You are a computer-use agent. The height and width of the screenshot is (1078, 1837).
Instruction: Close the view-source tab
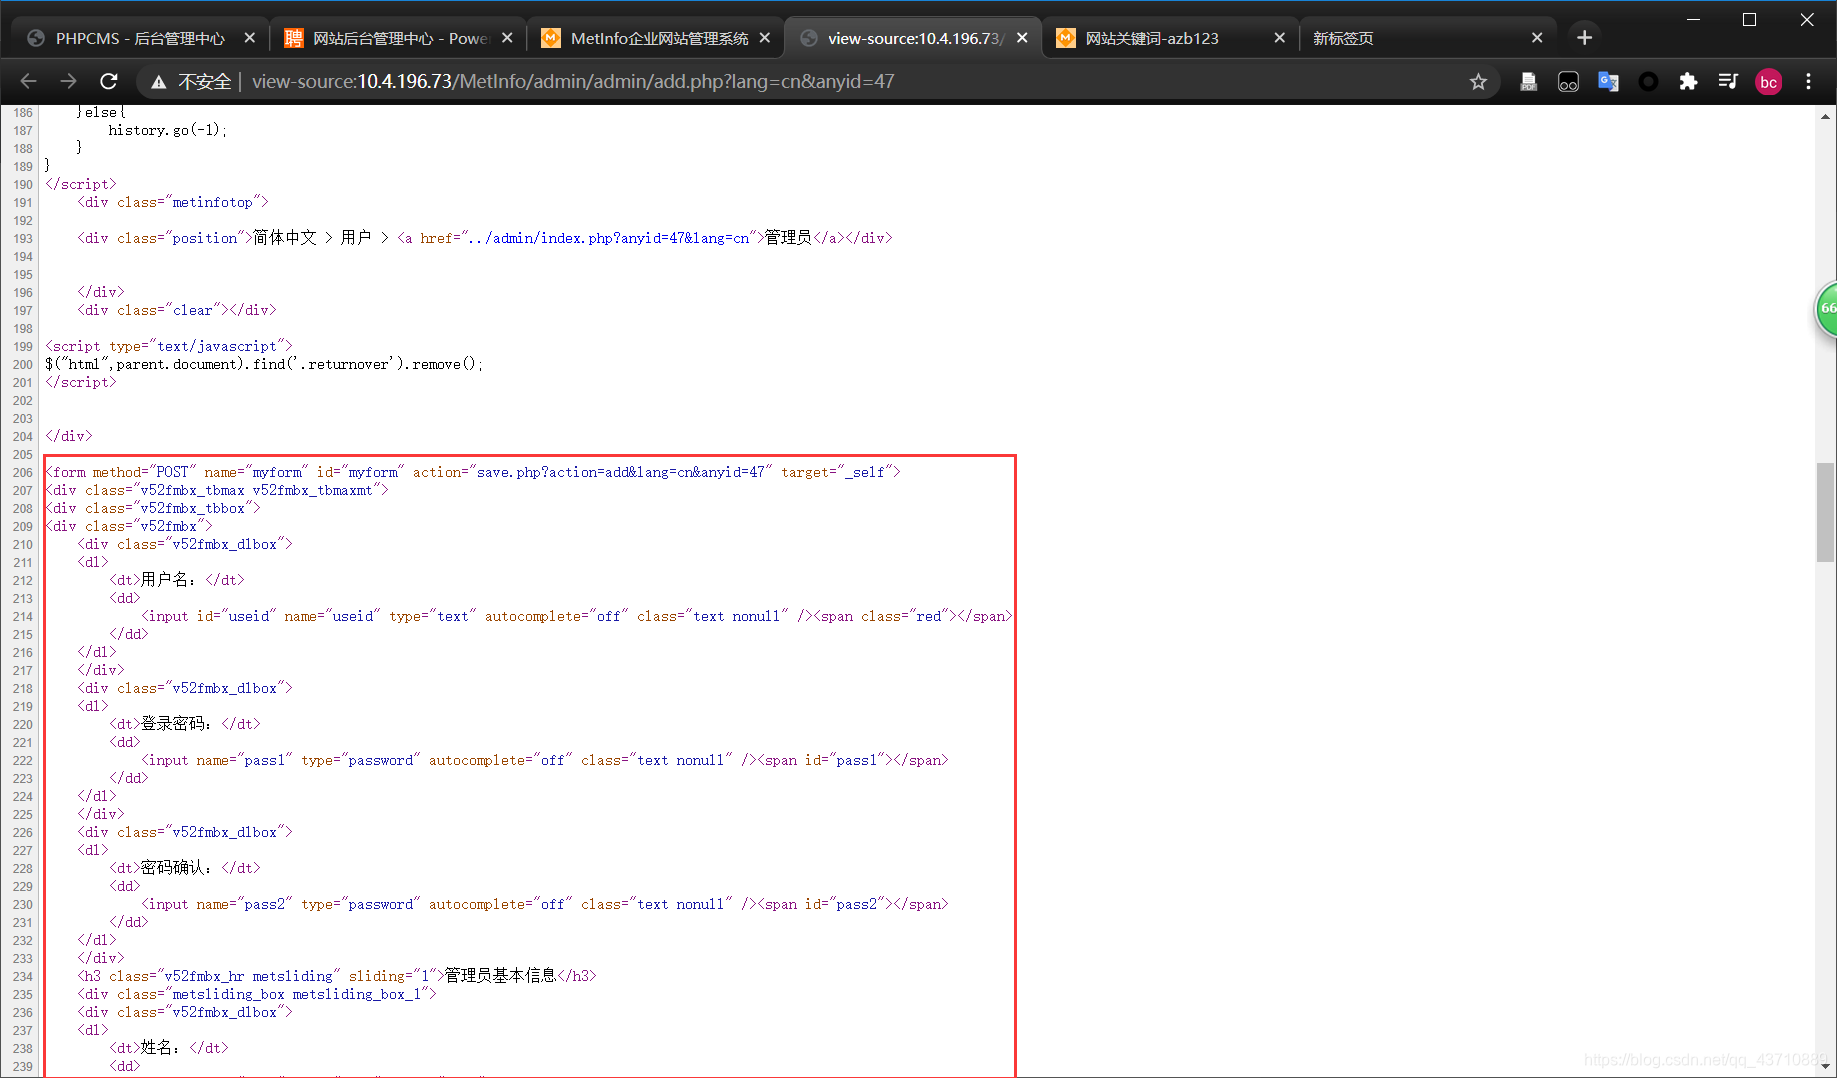click(x=1022, y=38)
